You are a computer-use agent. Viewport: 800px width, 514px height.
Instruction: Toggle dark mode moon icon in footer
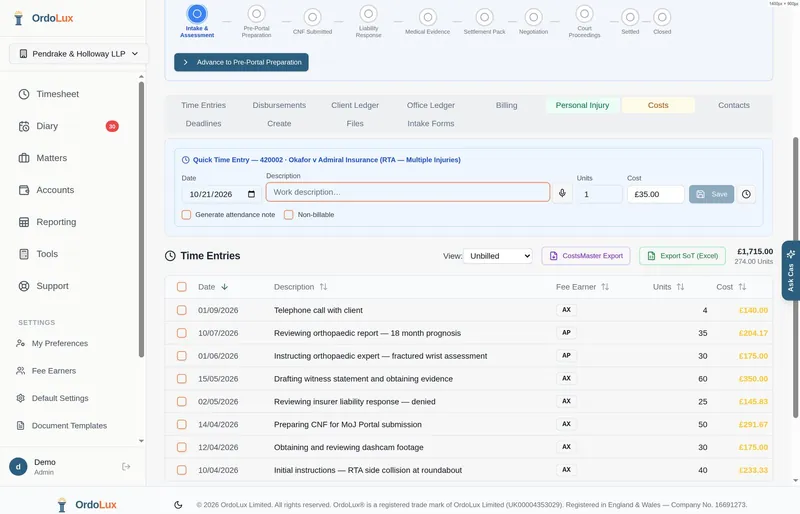click(x=178, y=505)
